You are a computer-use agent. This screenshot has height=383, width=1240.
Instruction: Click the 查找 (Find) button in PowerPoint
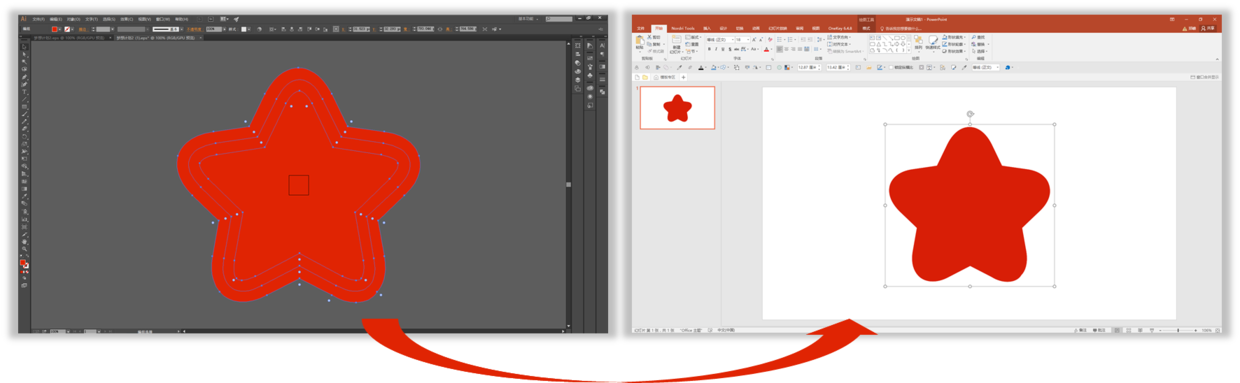[x=979, y=37]
